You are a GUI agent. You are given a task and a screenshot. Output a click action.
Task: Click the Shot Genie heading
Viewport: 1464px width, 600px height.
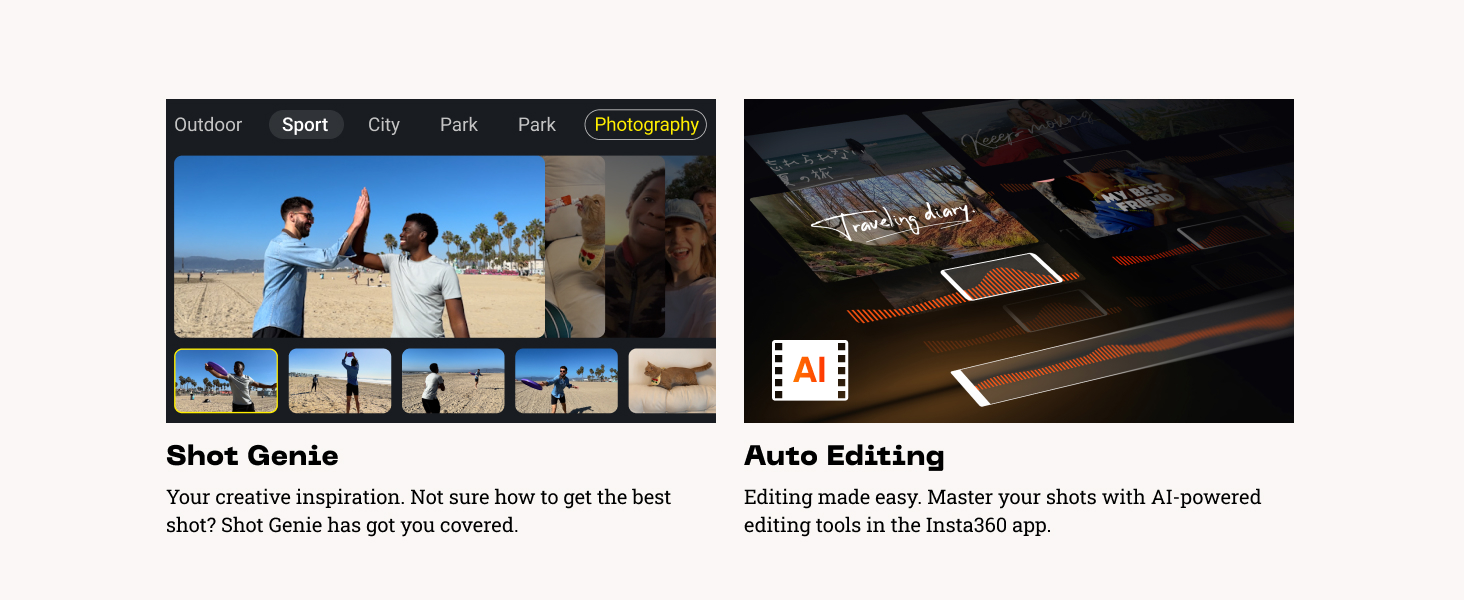pyautogui.click(x=252, y=456)
